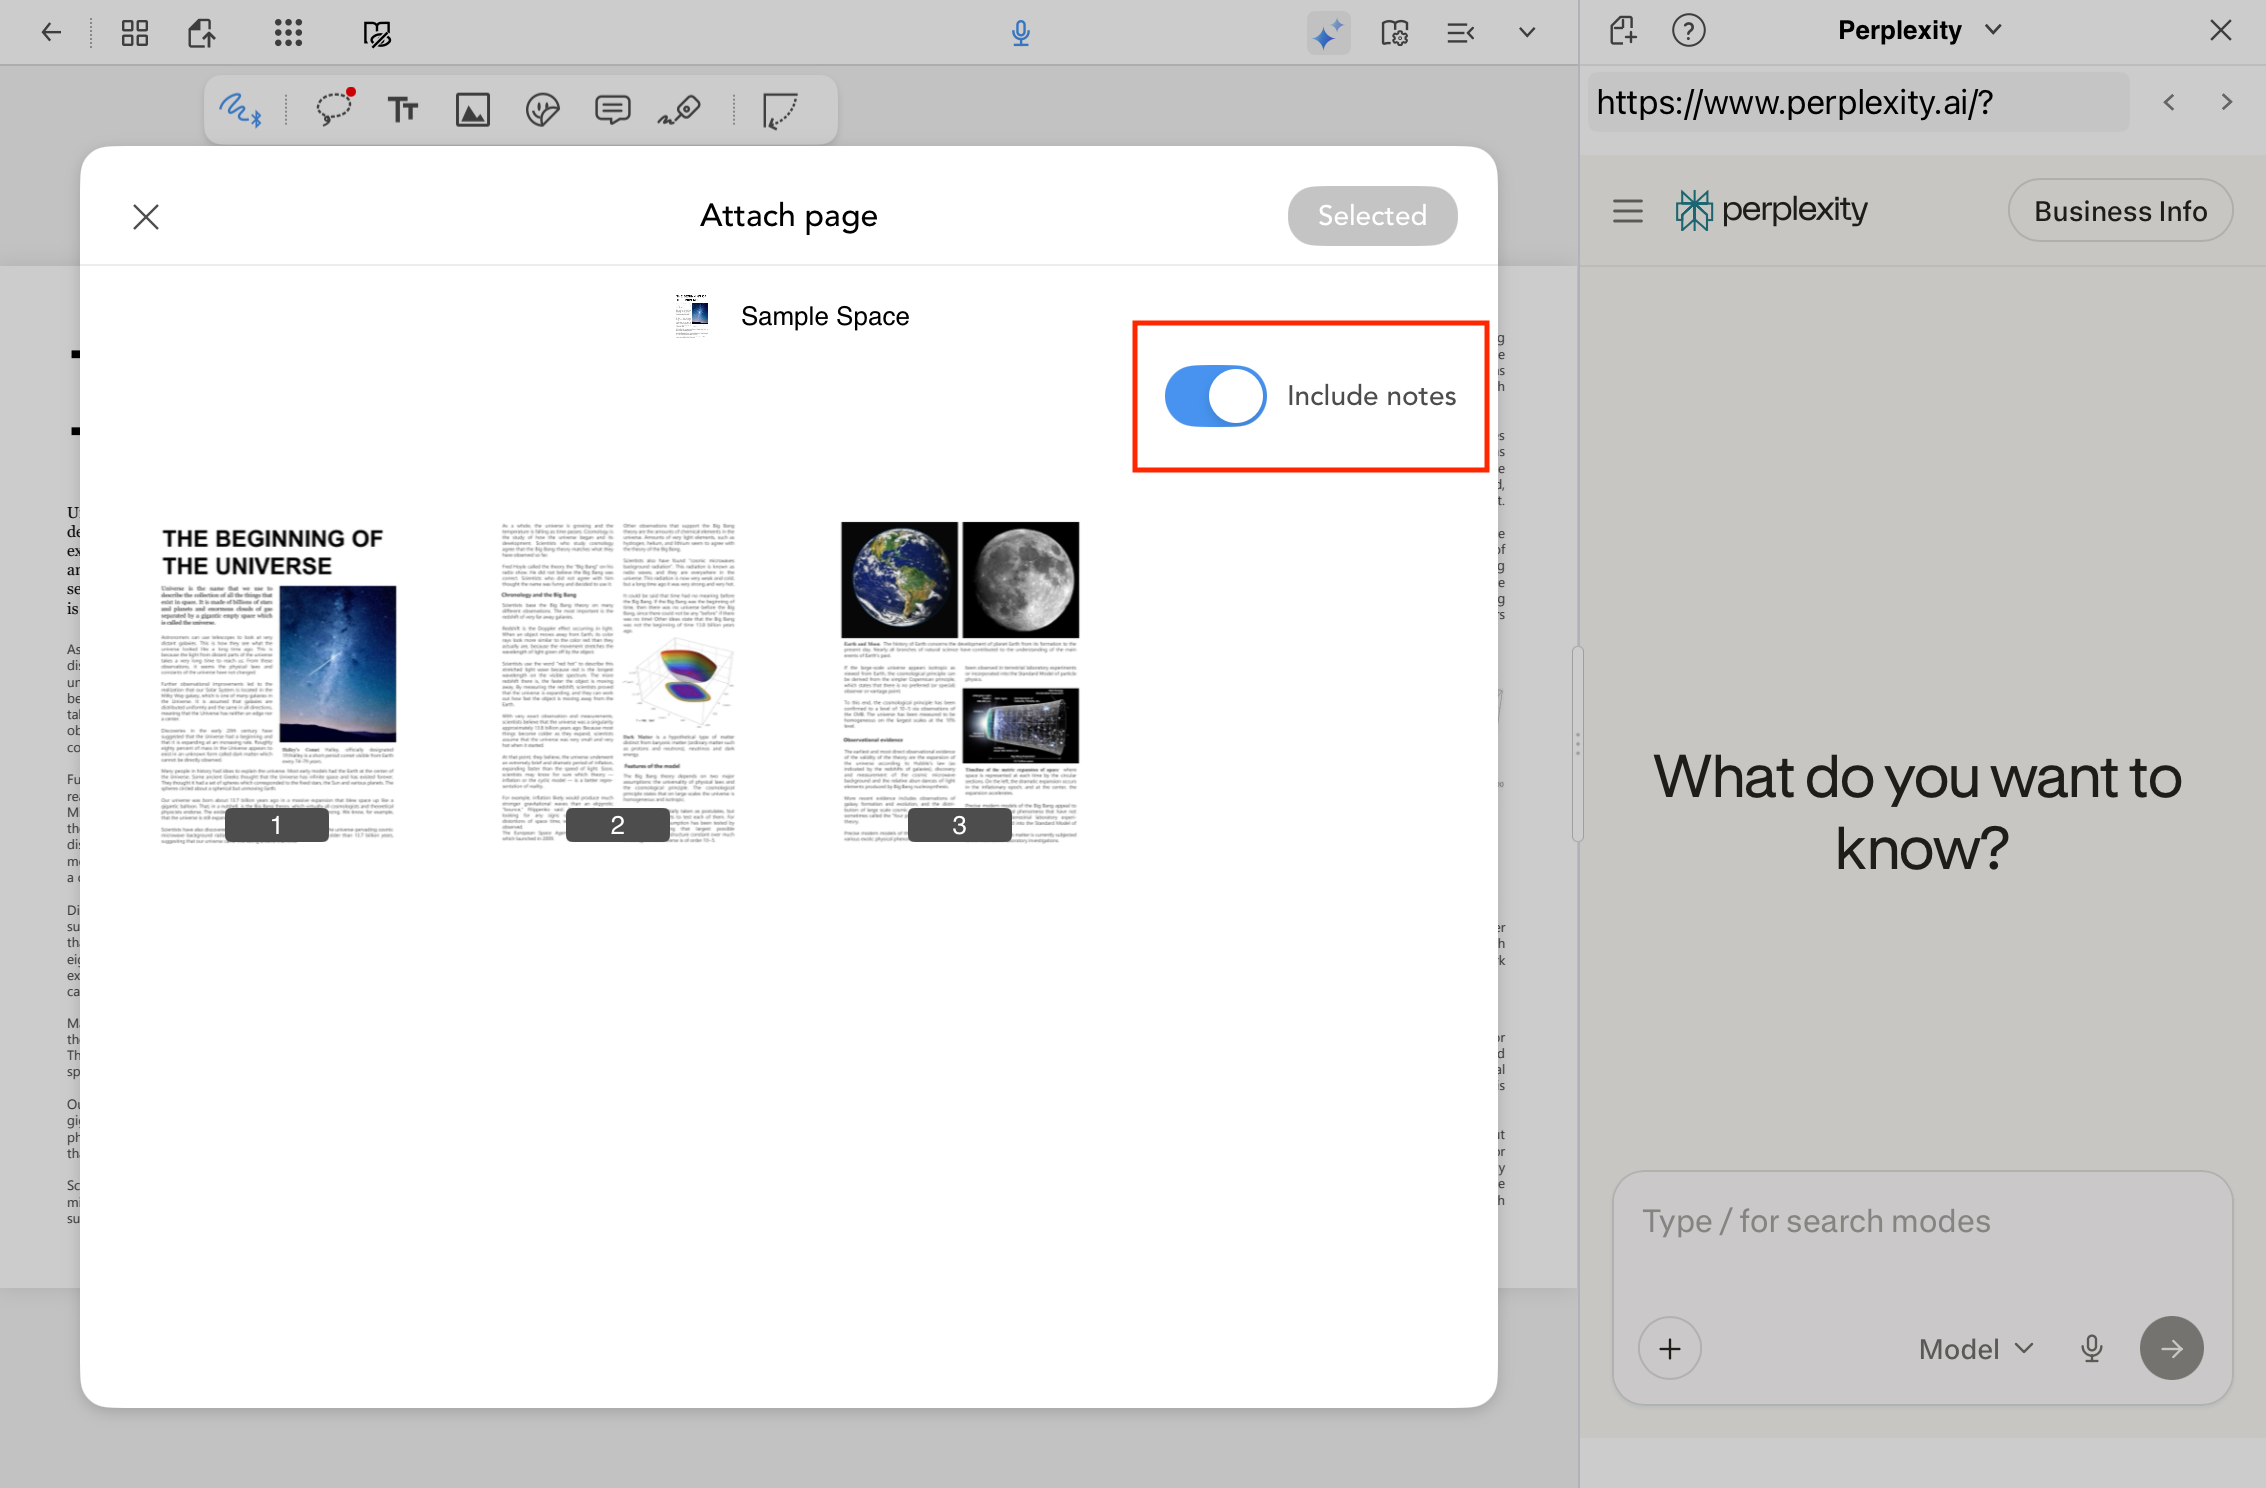
Task: Submit the query with arrow button
Action: click(x=2172, y=1349)
